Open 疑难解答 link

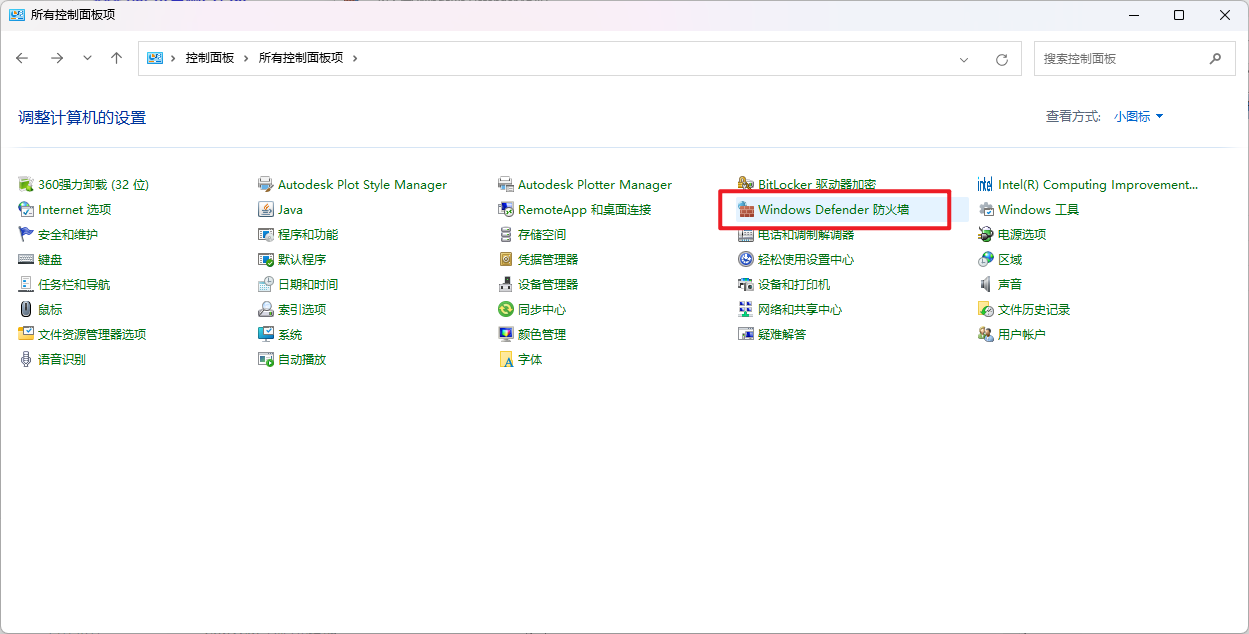click(x=782, y=334)
